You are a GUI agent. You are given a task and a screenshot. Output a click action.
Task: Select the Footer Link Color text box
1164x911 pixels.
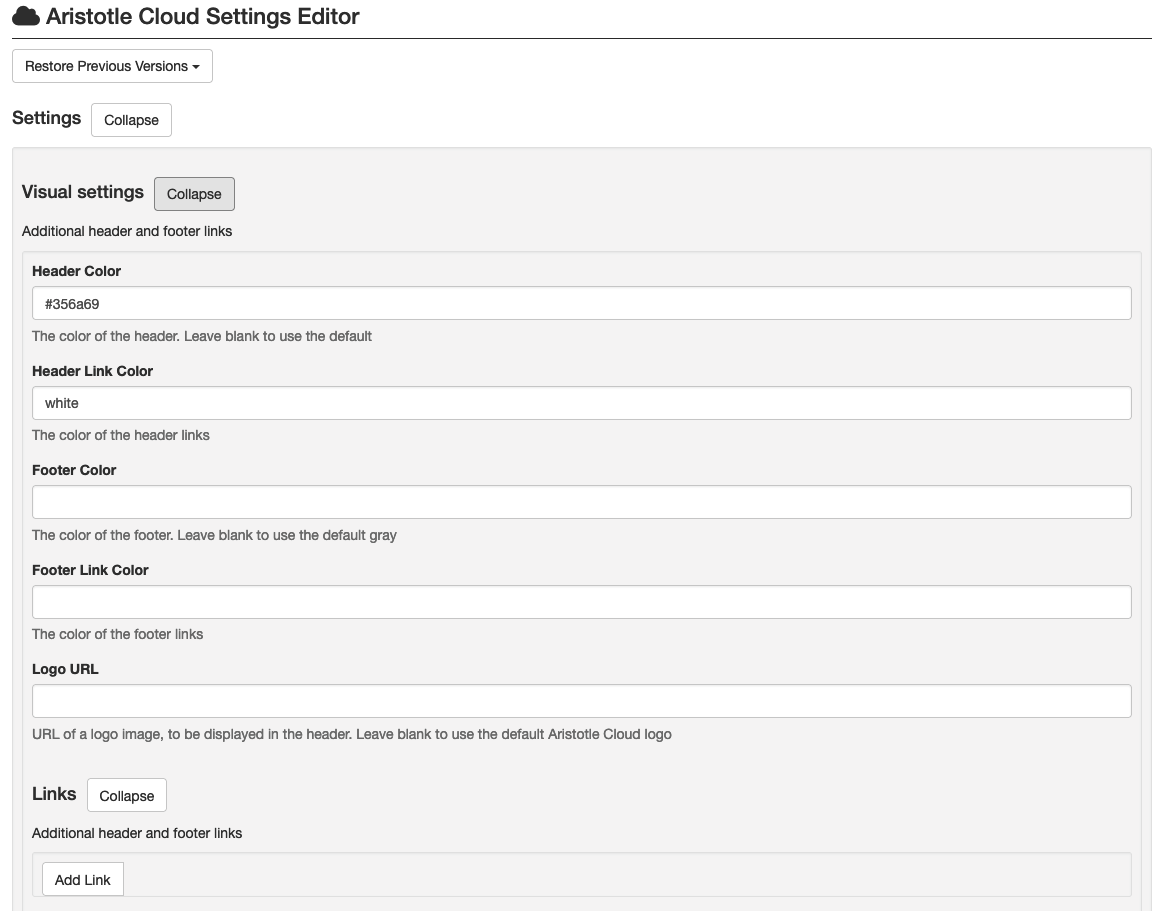[581, 602]
